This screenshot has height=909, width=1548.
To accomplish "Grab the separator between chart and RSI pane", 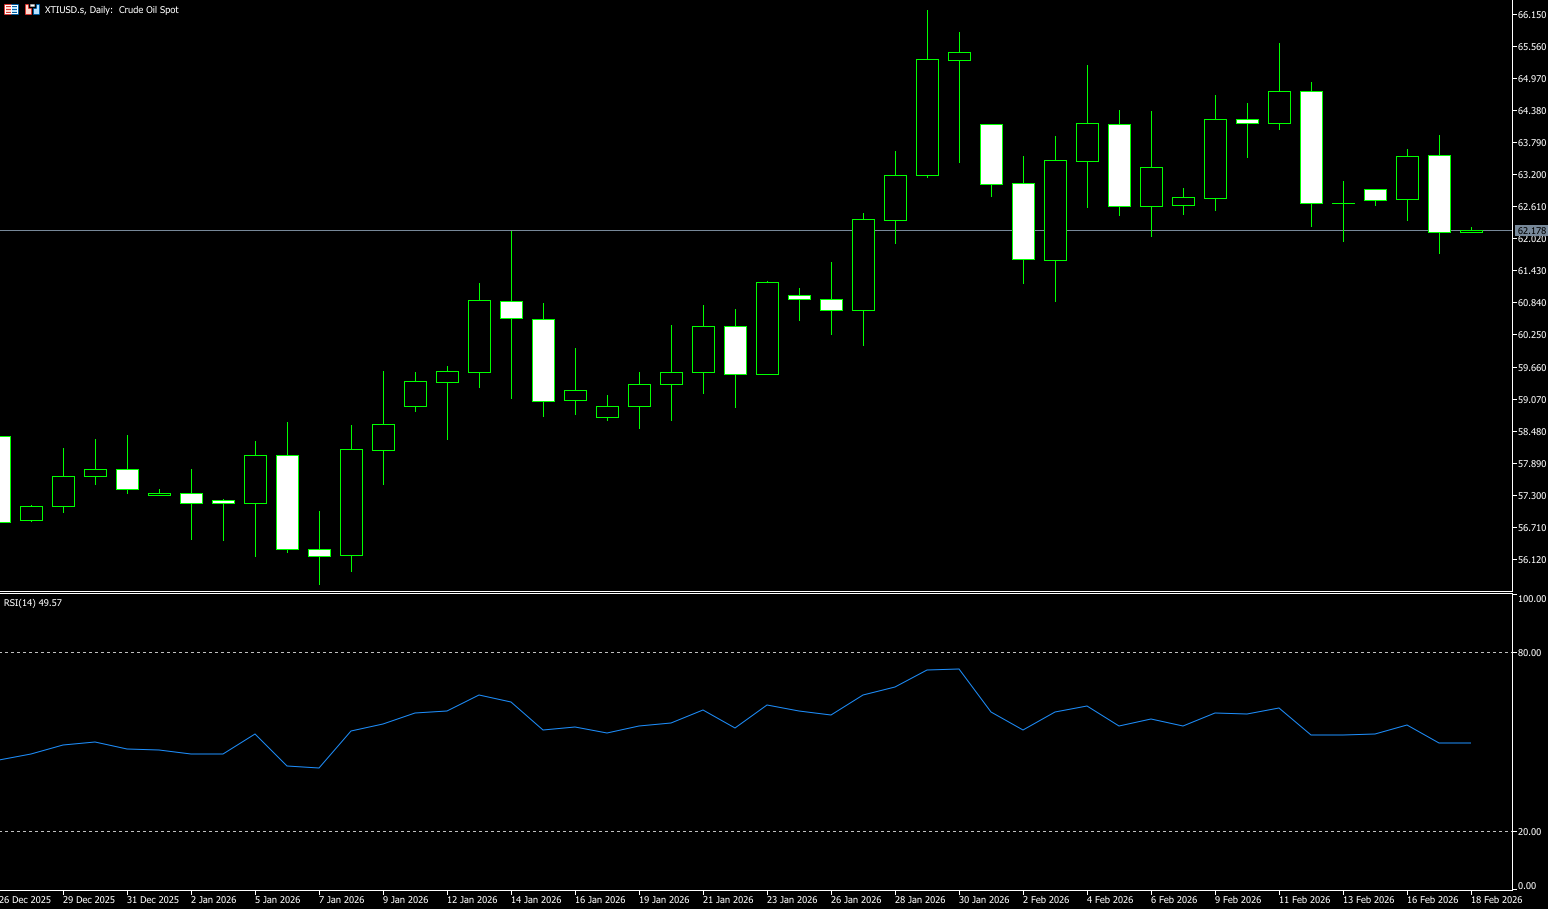I will pos(700,592).
